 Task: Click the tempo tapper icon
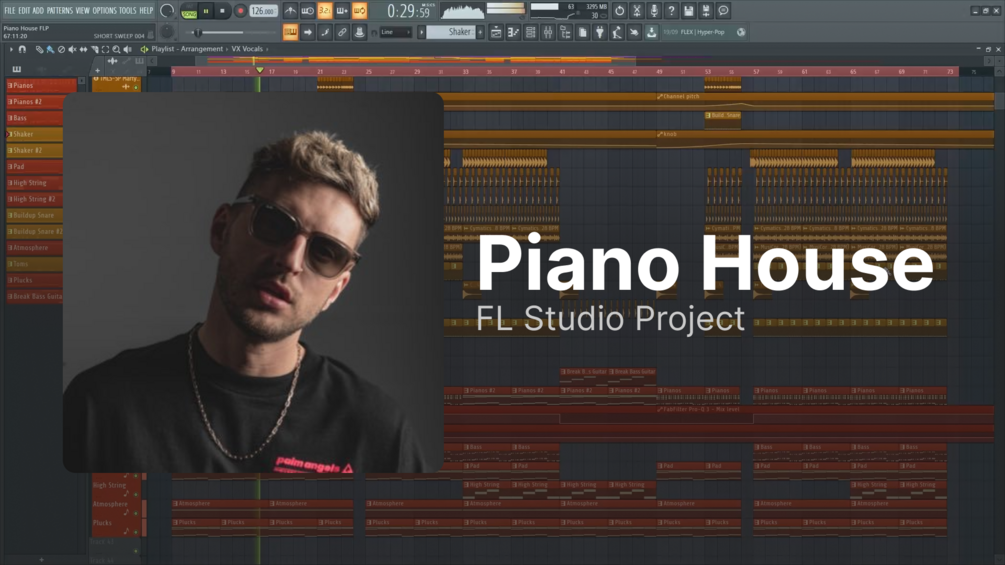(x=617, y=32)
